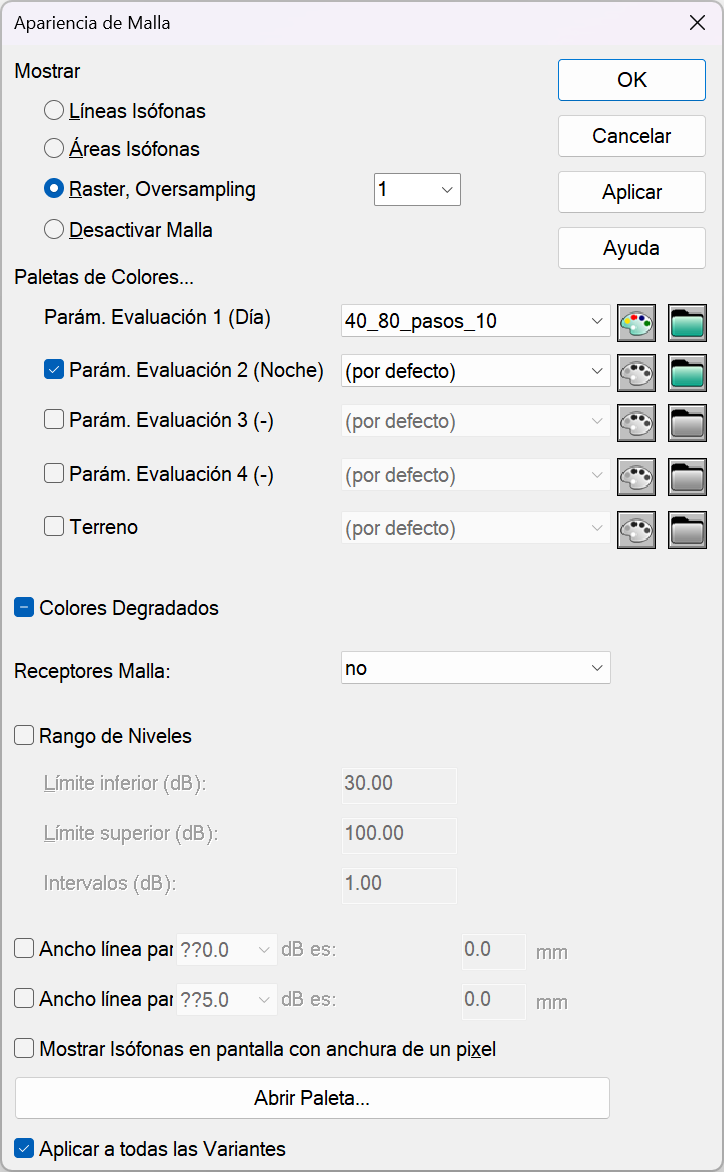724x1172 pixels.
Task: Open folder icon for Parám. Evaluación 1
Action: tap(687, 323)
